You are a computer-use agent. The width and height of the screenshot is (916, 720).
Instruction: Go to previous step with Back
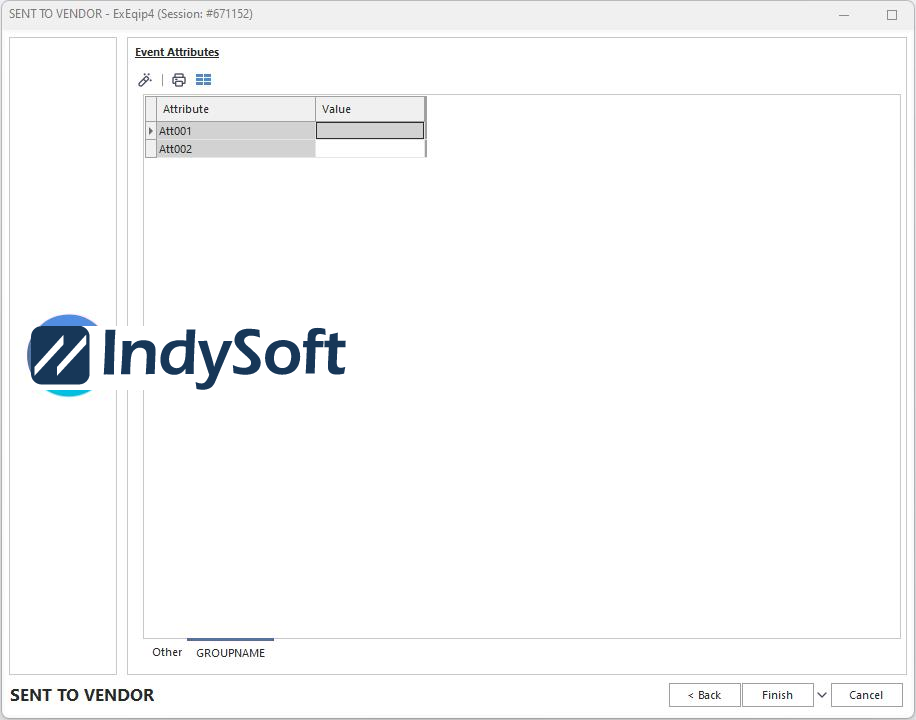coord(705,695)
